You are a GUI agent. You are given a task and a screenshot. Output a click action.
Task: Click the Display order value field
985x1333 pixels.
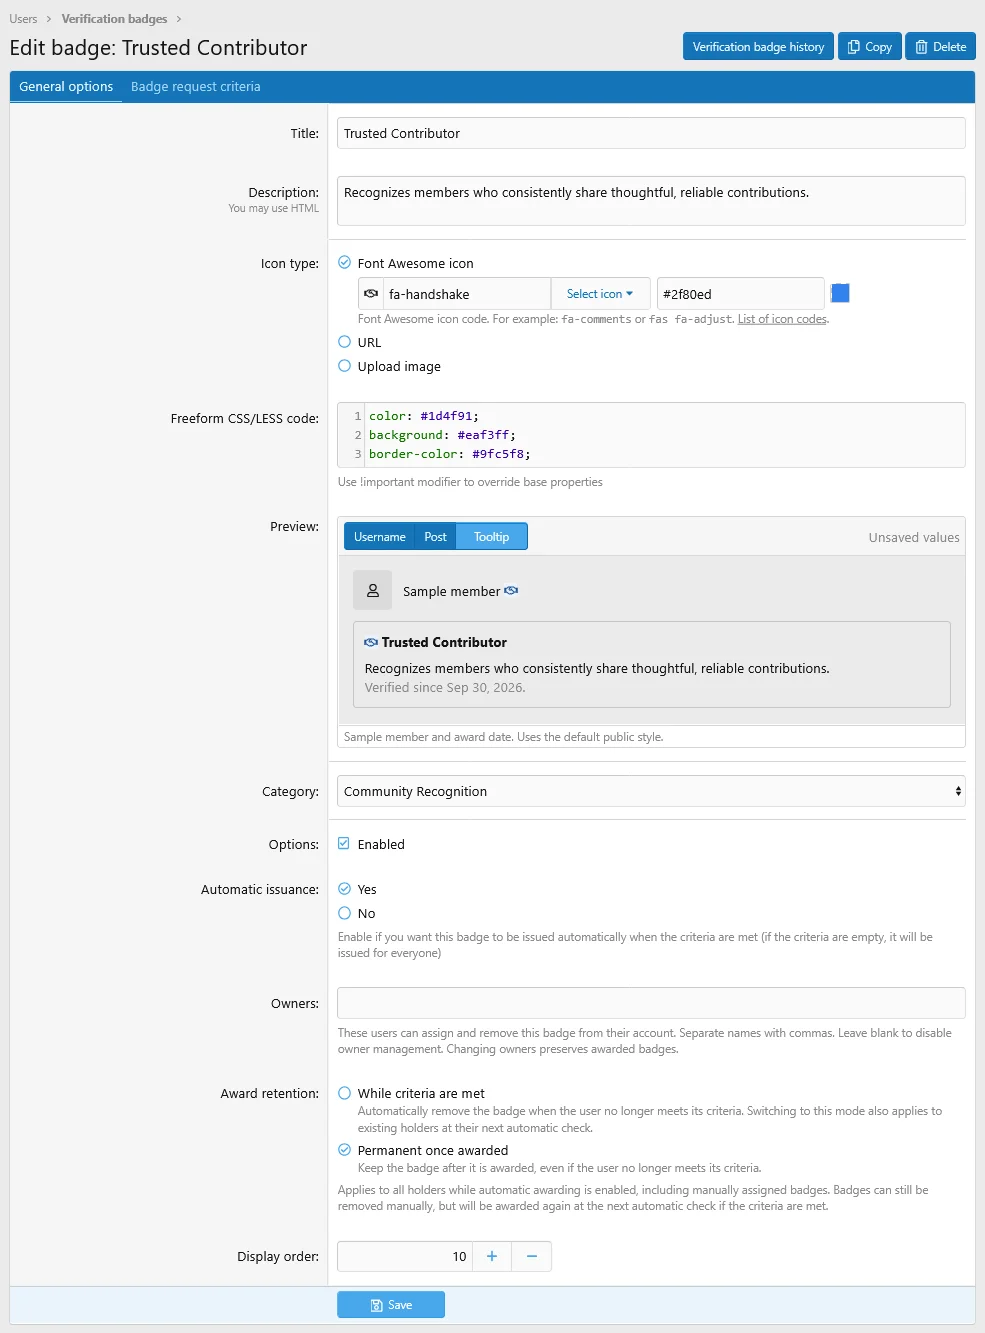tap(405, 1256)
